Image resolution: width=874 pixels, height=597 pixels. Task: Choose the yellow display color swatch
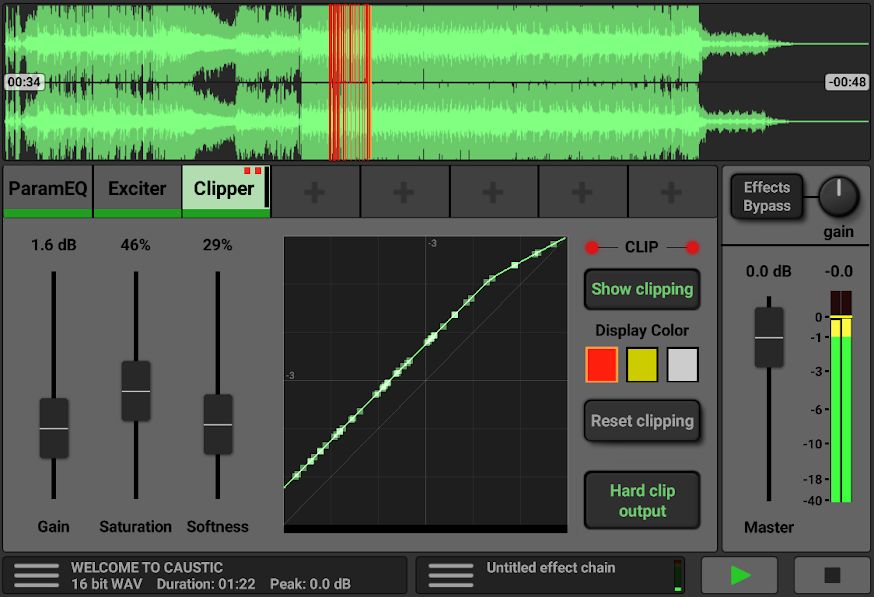642,365
